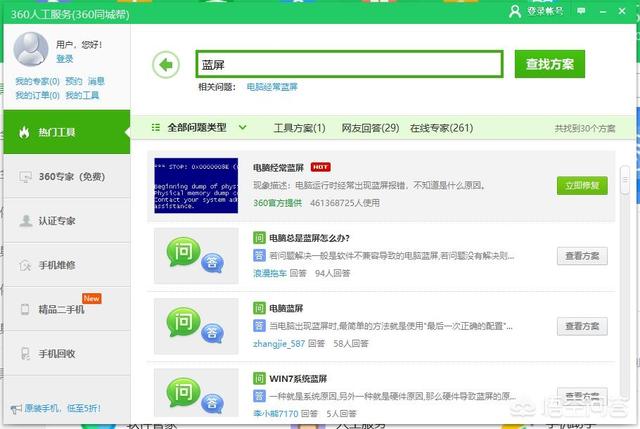Image resolution: width=640 pixels, height=429 pixels.
Task: Open 手机回收 in the sidebar
Action: pyautogui.click(x=67, y=353)
